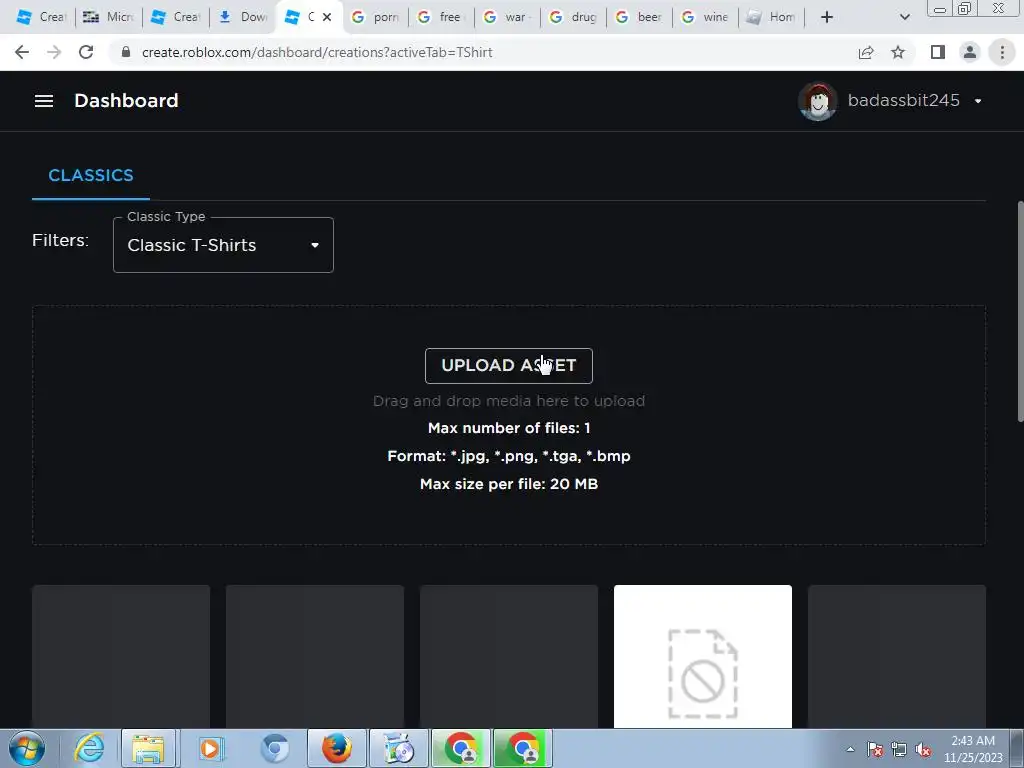Image resolution: width=1024 pixels, height=768 pixels.
Task: Switch to the 'beer' Google tab
Action: click(x=639, y=17)
